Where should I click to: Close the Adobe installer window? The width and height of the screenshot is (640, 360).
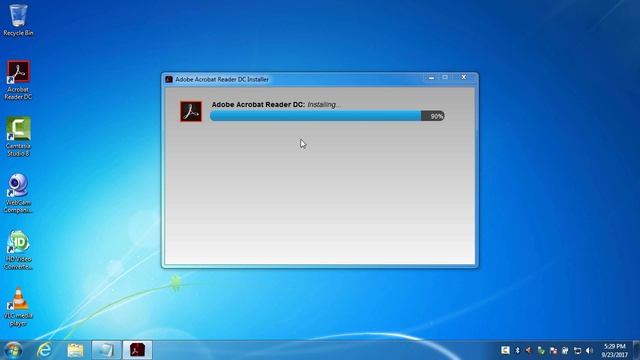click(464, 77)
